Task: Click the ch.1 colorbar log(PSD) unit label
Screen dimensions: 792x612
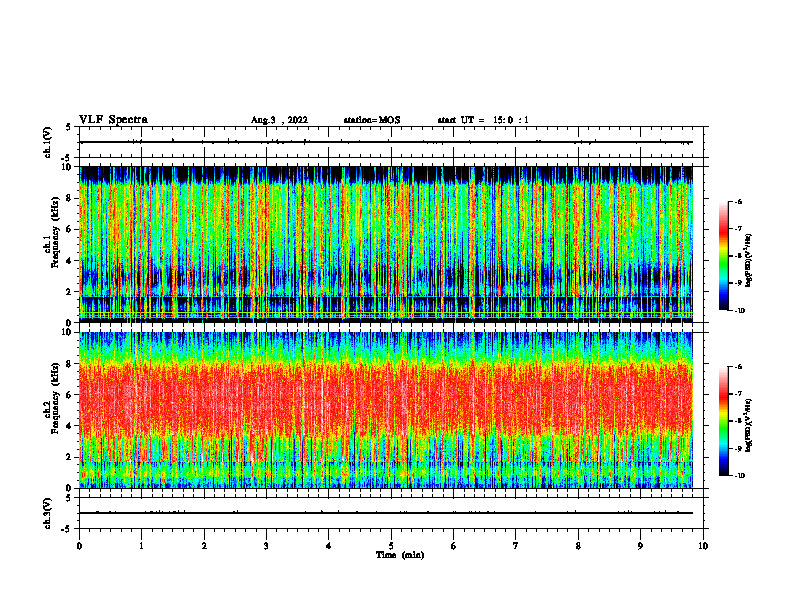Action: pyautogui.click(x=749, y=261)
